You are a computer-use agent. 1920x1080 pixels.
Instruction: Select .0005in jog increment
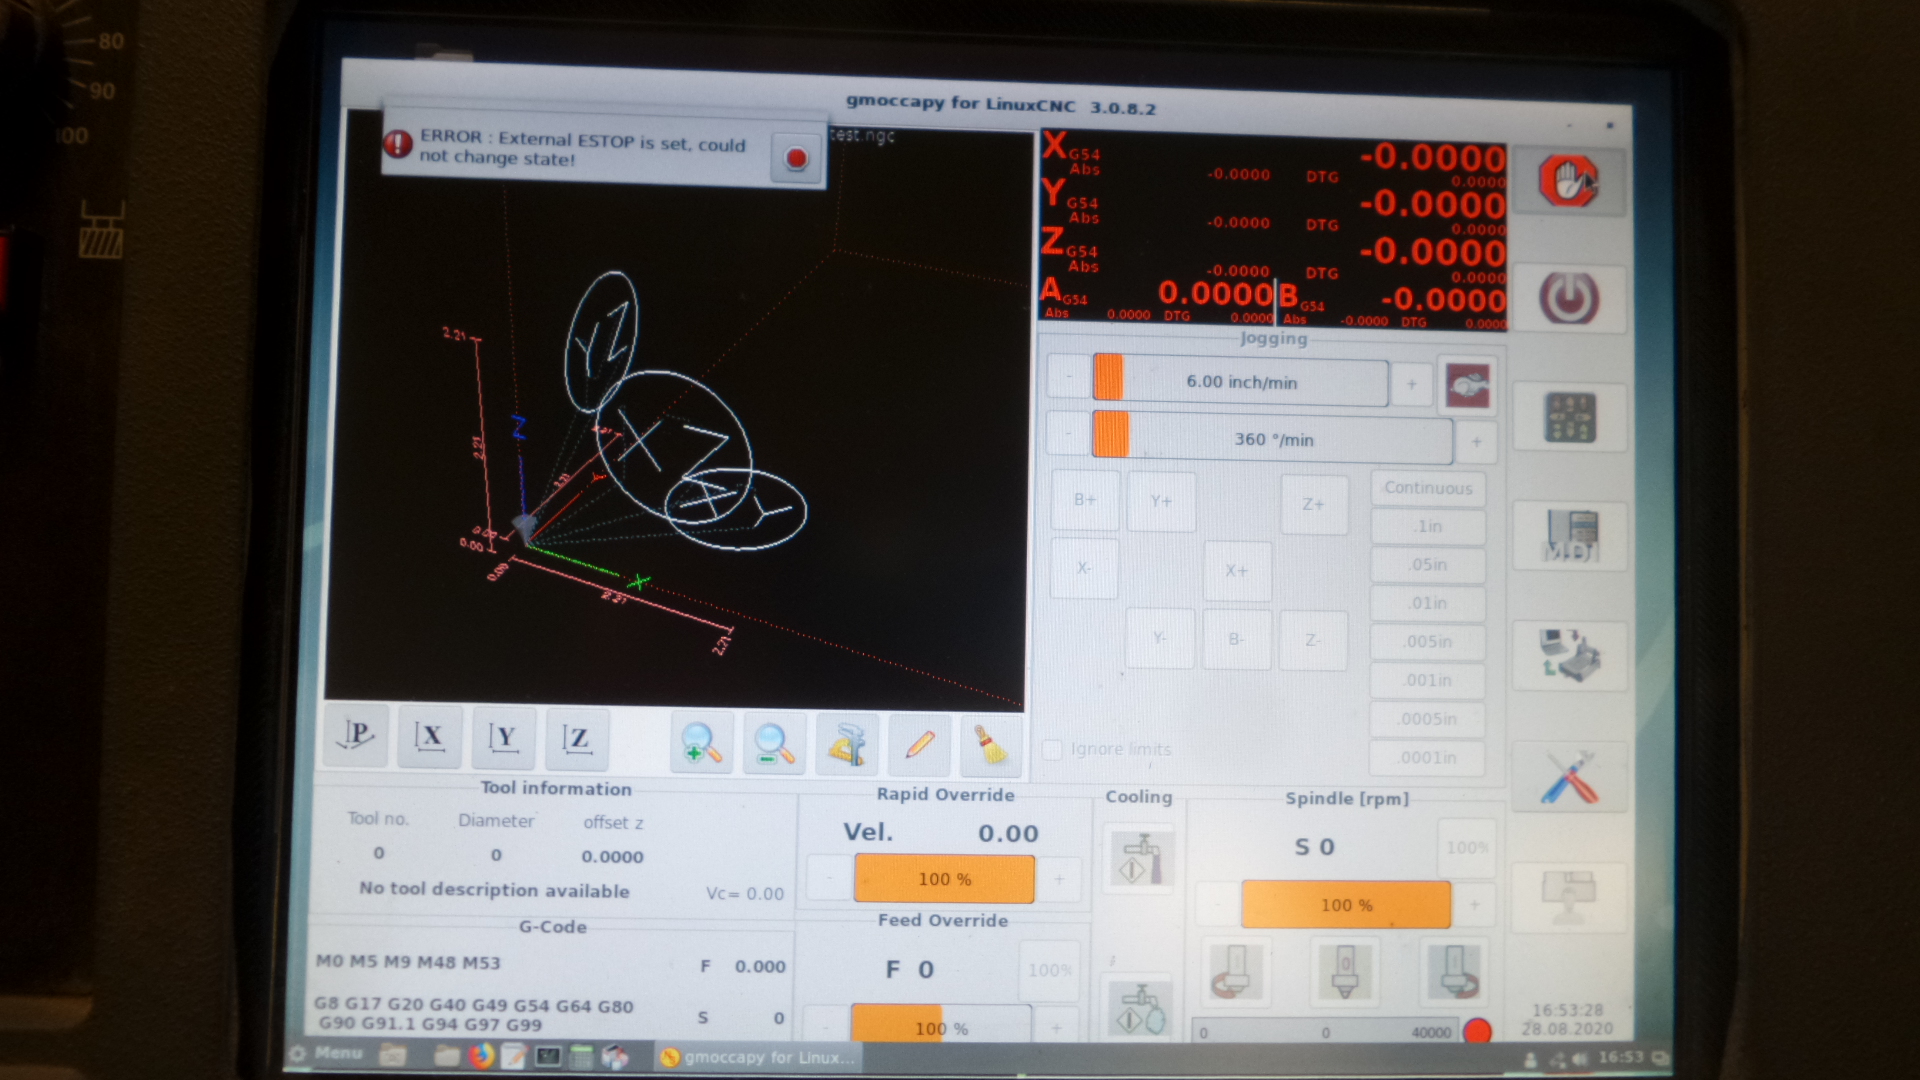(x=1428, y=719)
